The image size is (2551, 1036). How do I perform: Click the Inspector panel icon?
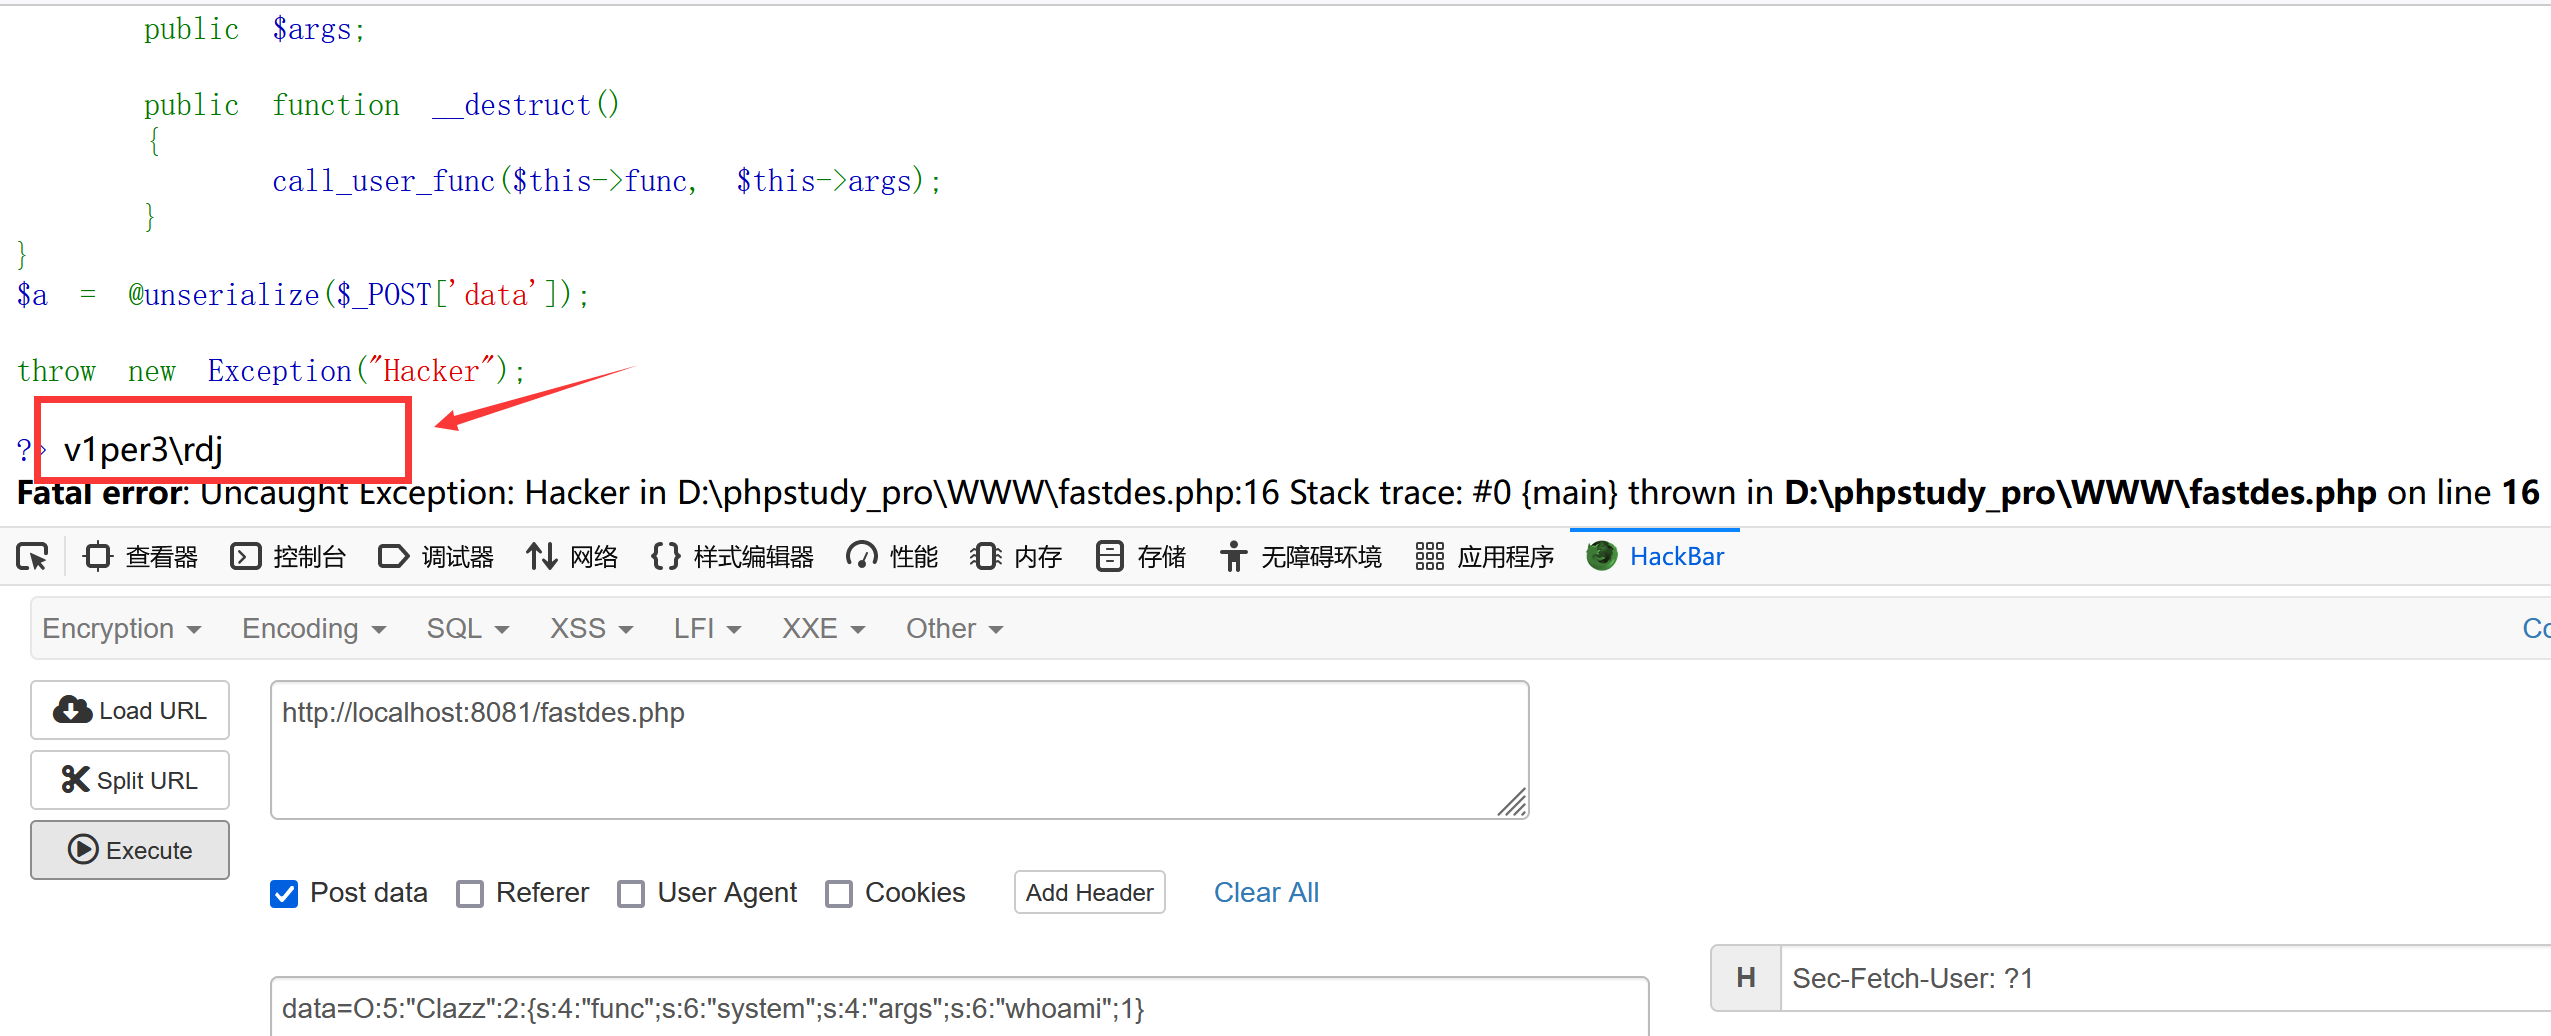pos(97,556)
